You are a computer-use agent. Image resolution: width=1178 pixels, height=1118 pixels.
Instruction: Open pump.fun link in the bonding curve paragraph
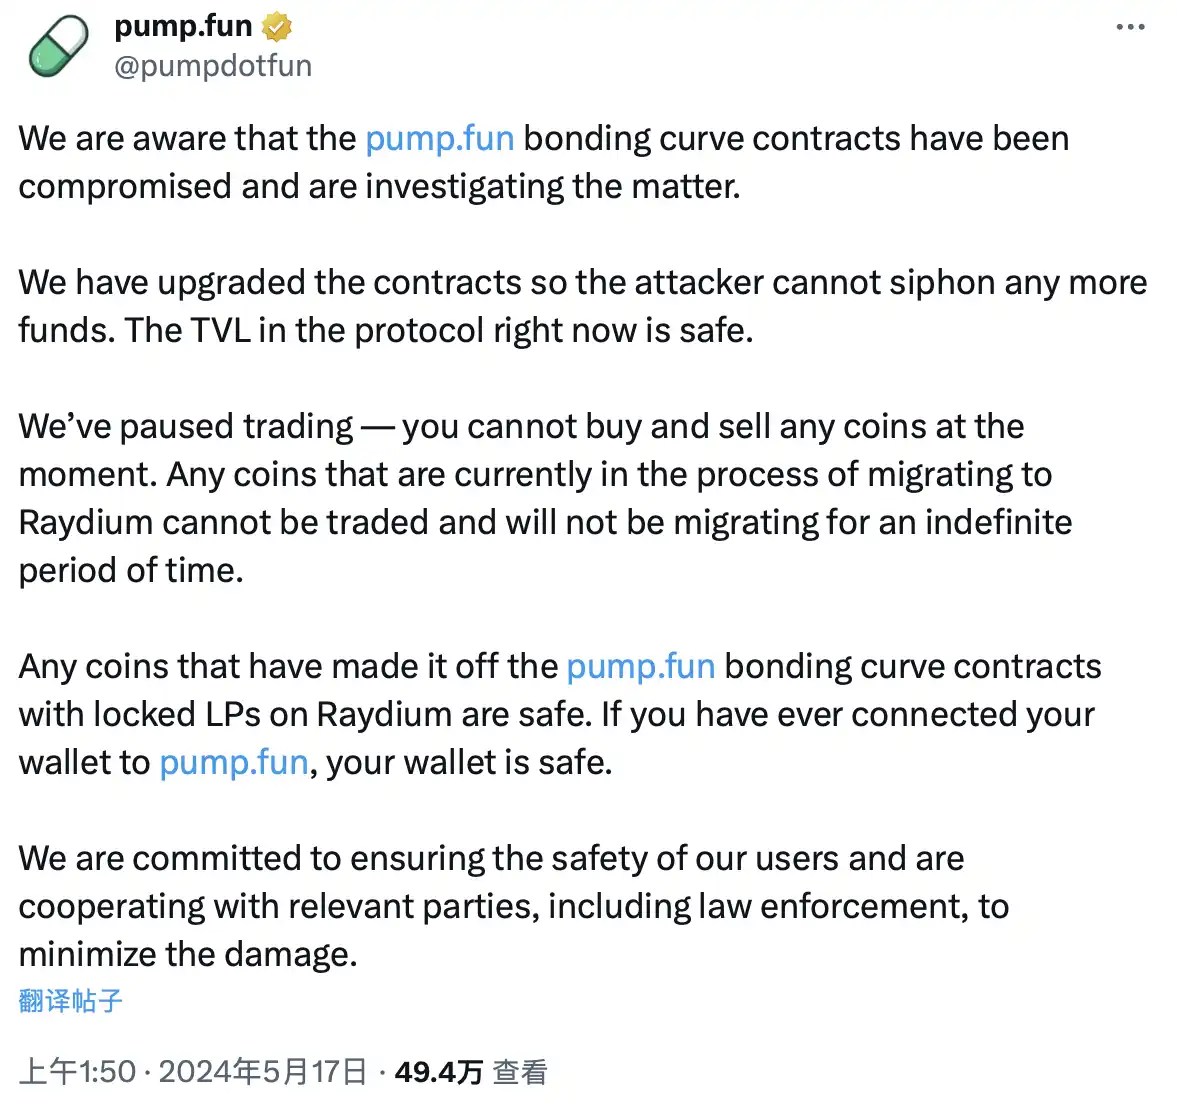(x=640, y=666)
